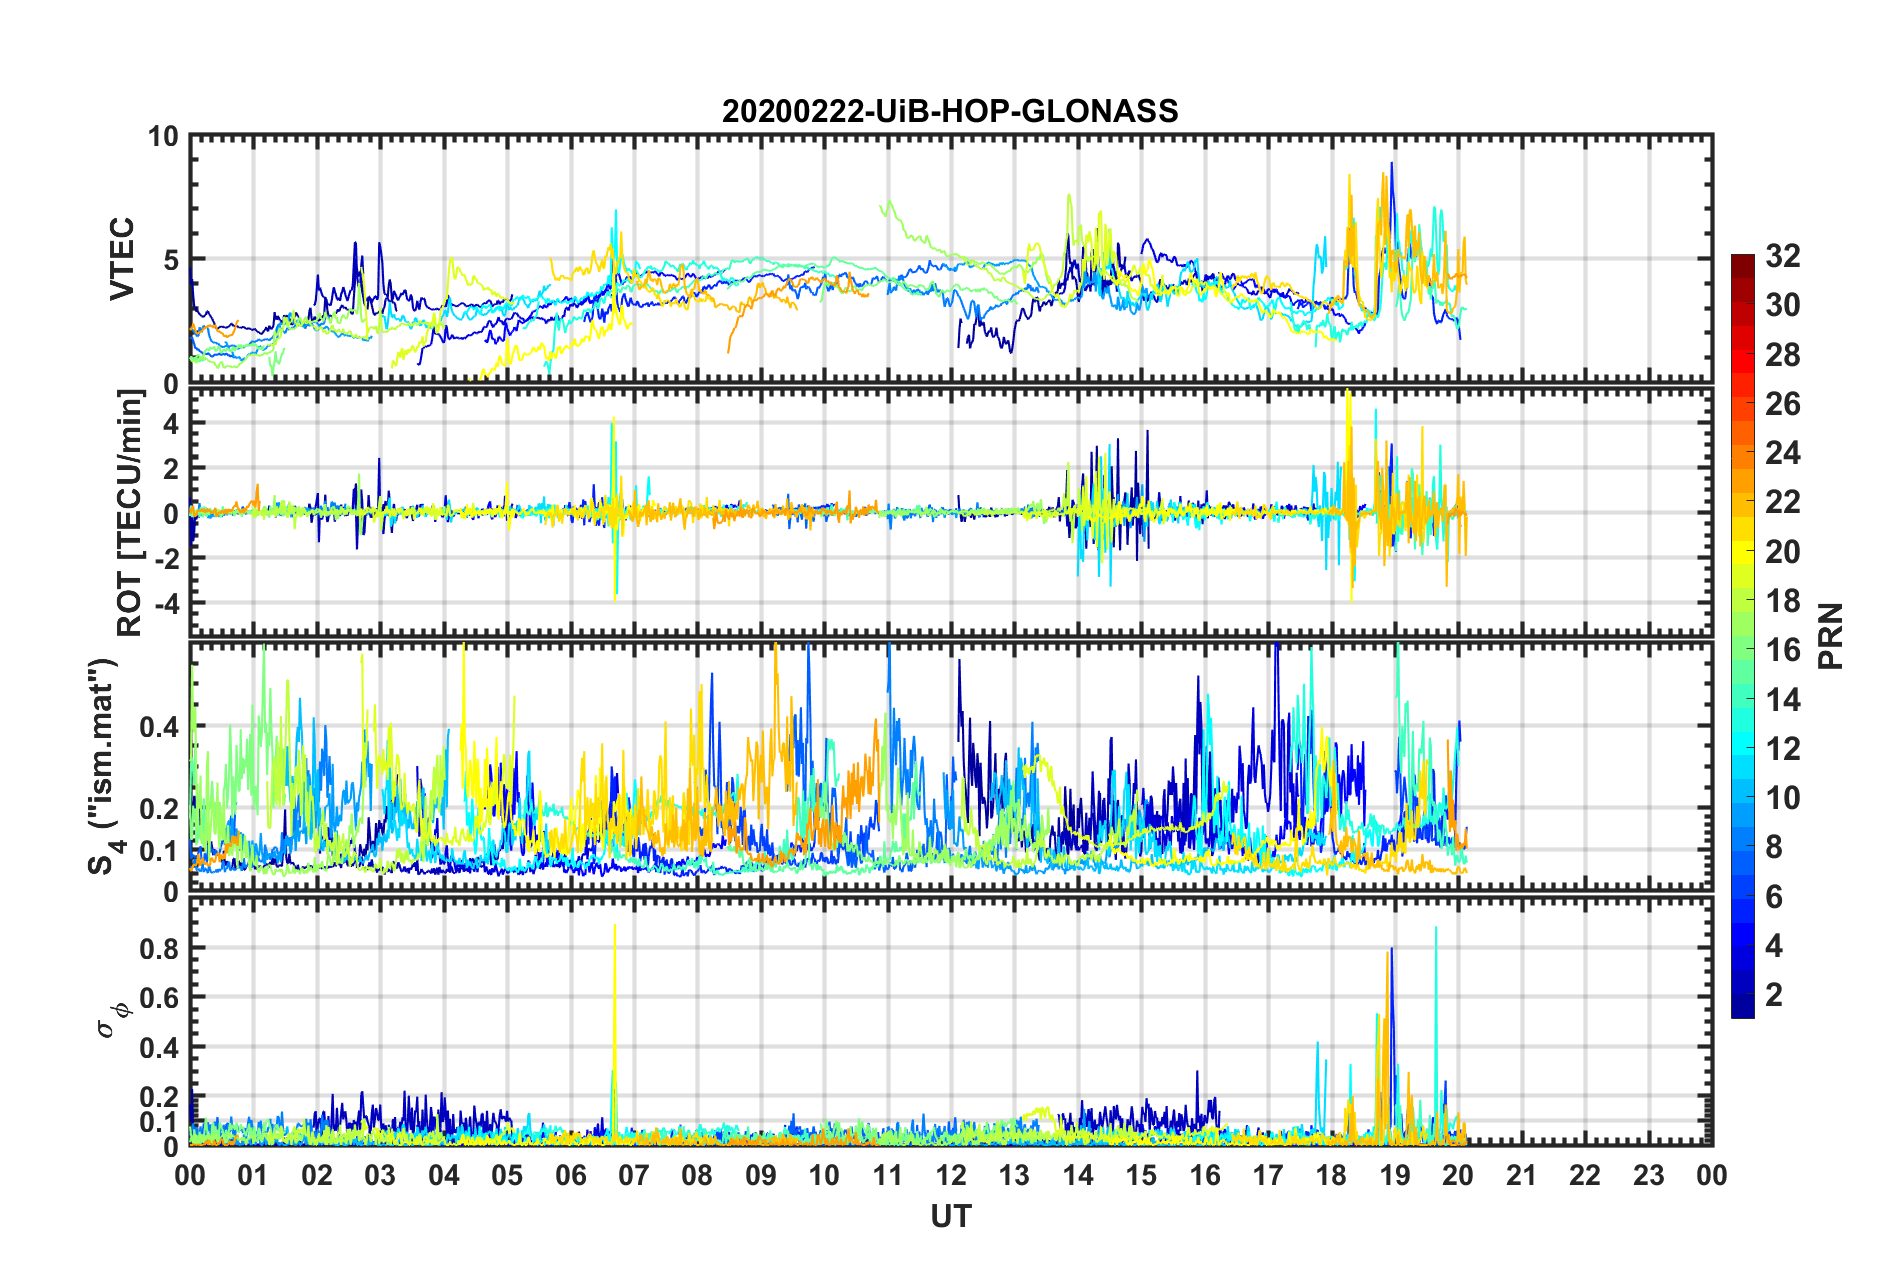This screenshot has width=1902, height=1272.
Task: Click S4 axis tick label 0.2
Action: (159, 809)
